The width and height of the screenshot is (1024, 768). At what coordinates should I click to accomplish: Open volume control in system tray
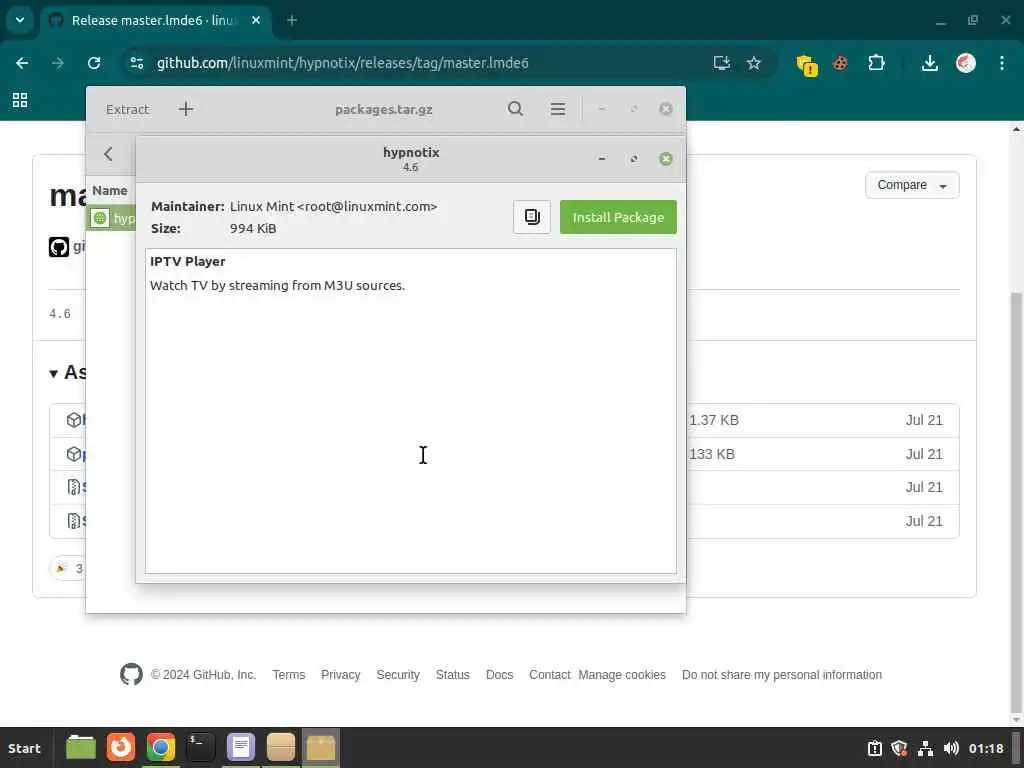[952, 748]
